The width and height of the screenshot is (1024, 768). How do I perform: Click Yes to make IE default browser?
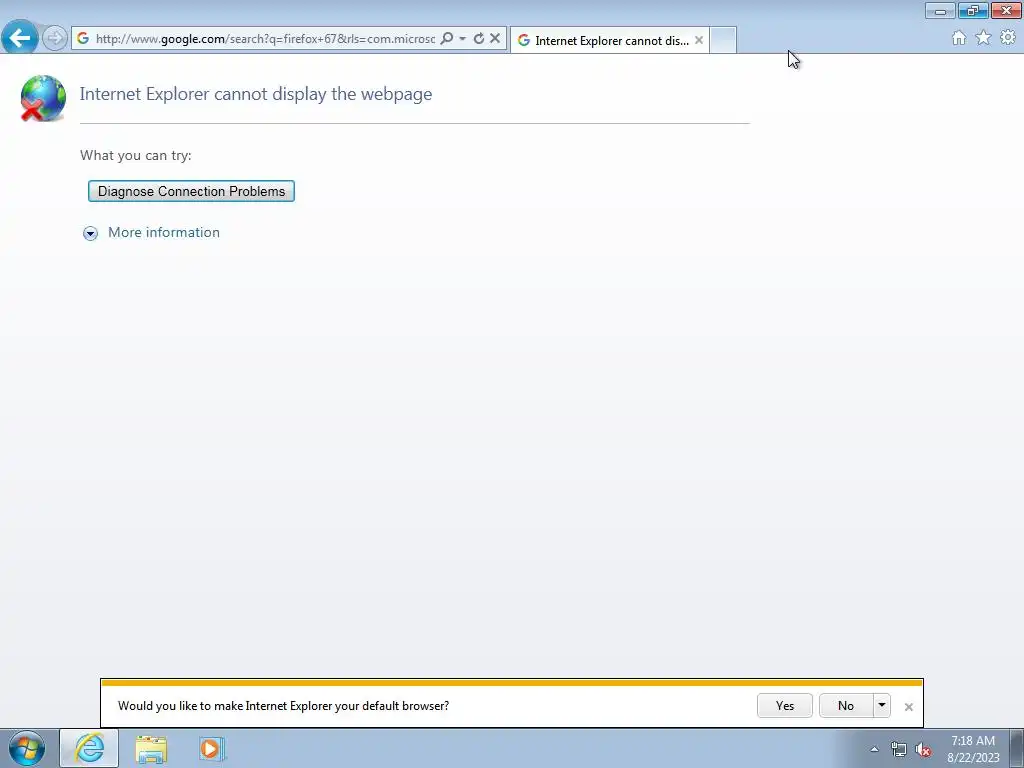(x=785, y=705)
